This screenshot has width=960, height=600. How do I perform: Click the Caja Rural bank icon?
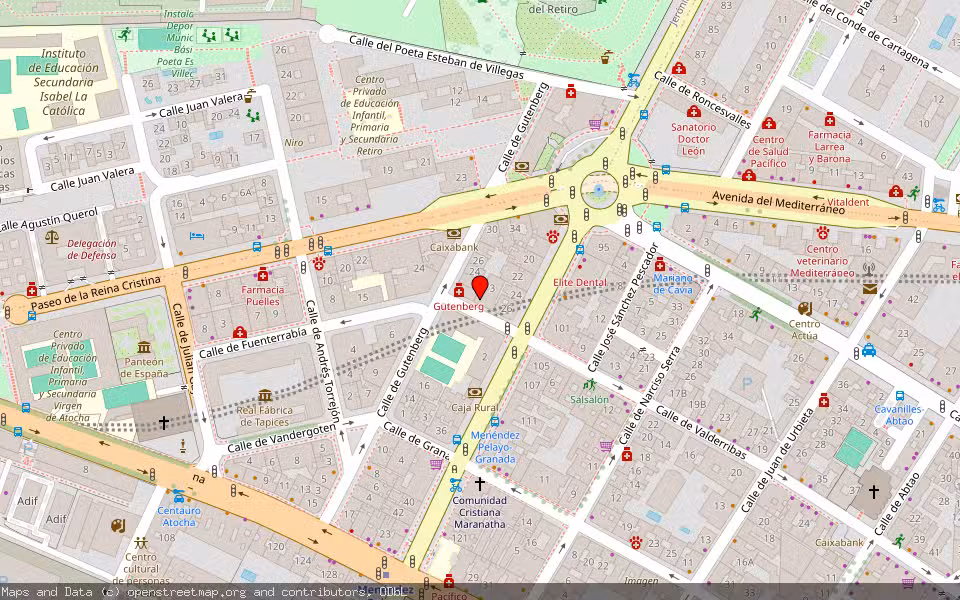[x=475, y=393]
